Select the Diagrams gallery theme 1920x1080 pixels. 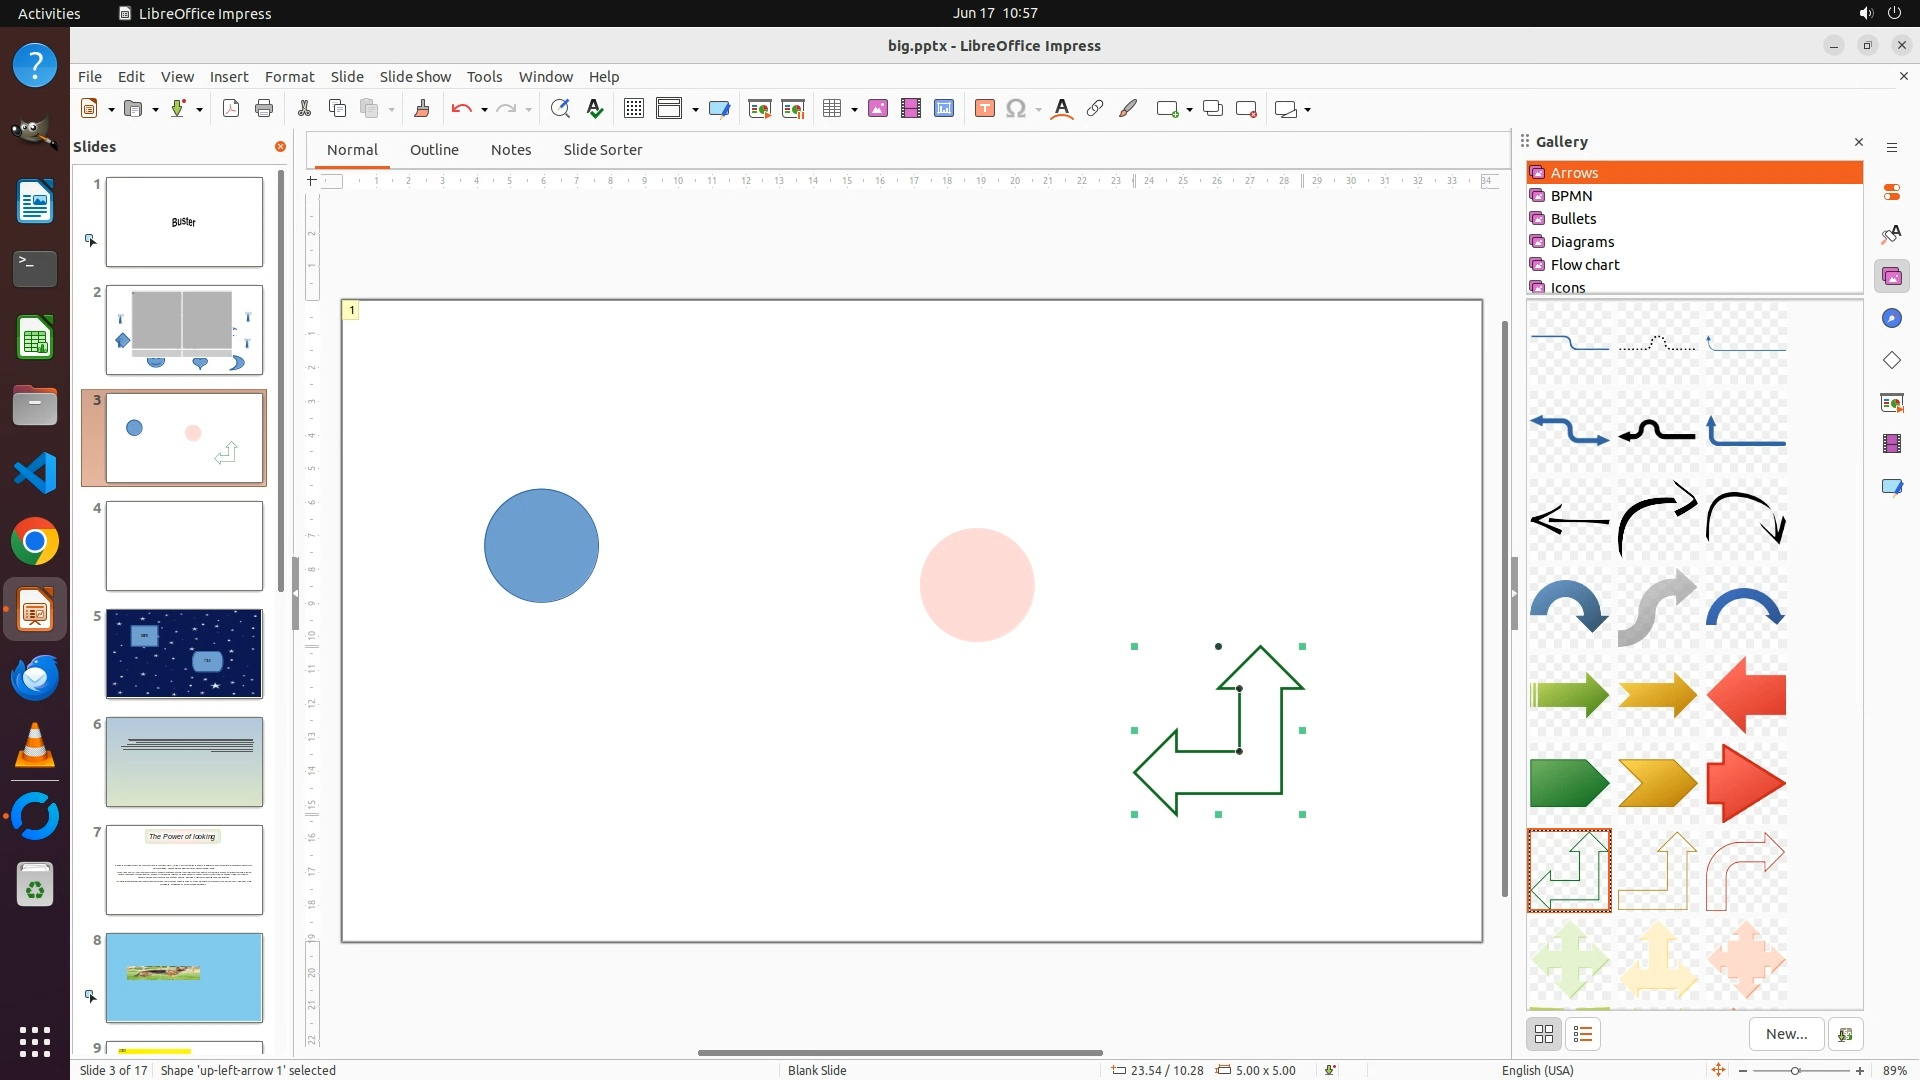pyautogui.click(x=1582, y=241)
